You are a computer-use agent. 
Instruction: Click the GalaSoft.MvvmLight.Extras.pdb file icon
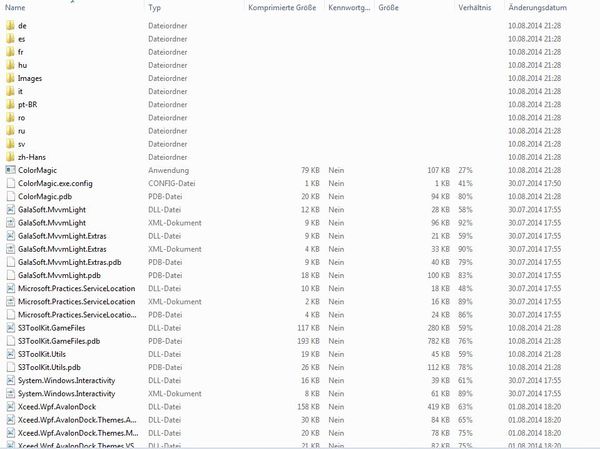click(10, 262)
